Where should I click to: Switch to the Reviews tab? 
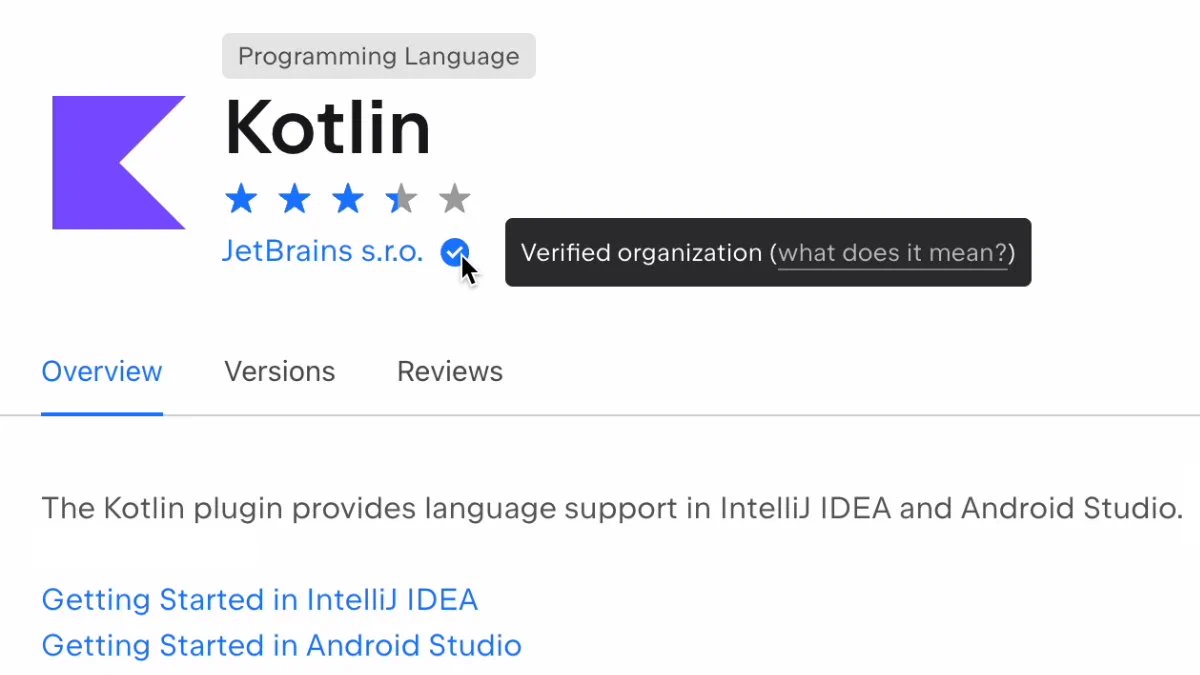450,372
